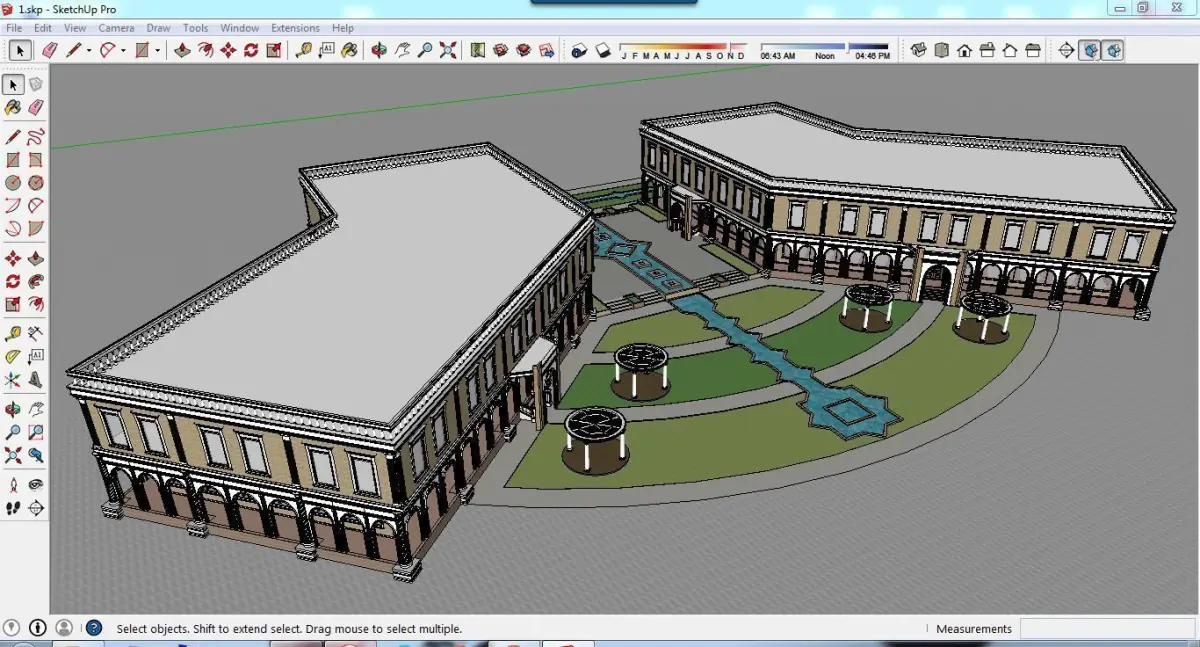Select the Pie tool in left toolbar
Viewport: 1200px width, 647px height.
point(36,228)
